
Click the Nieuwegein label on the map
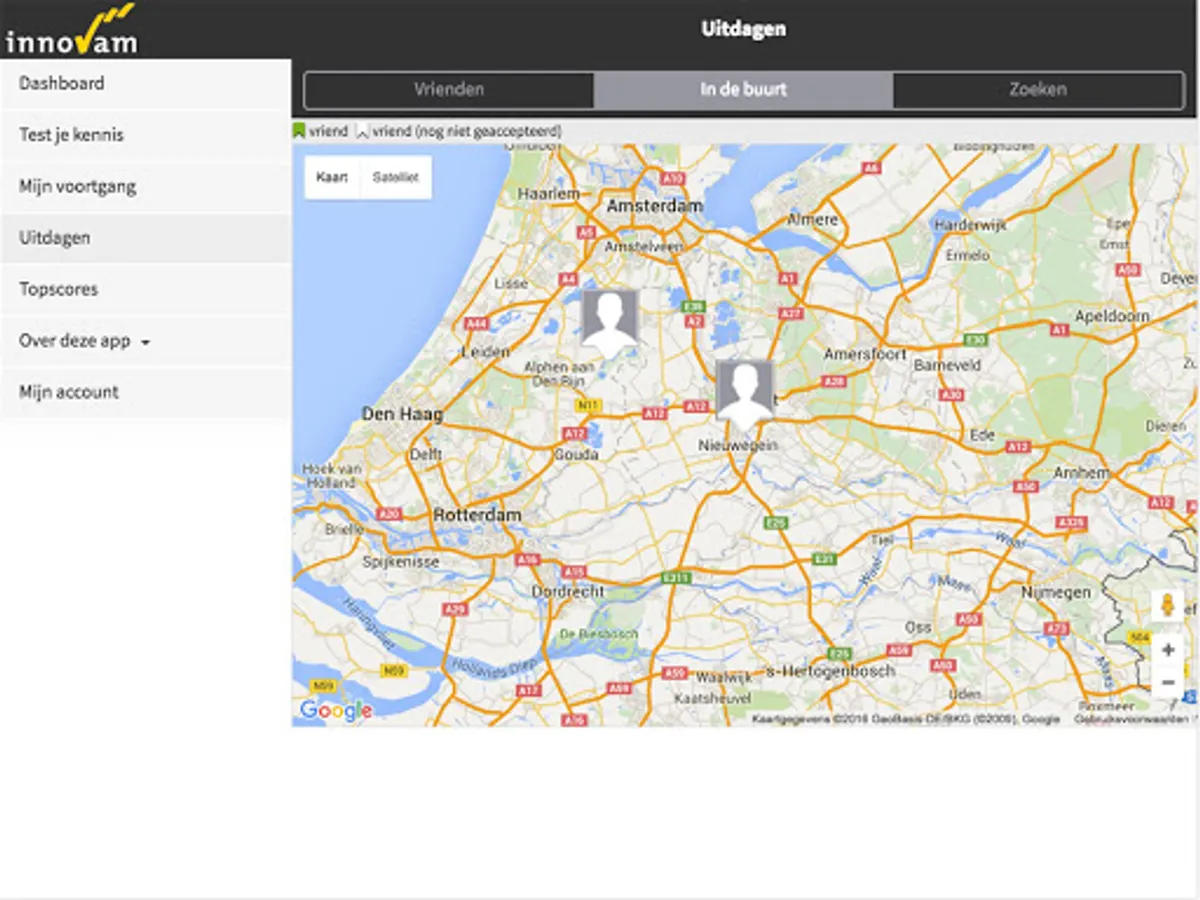(738, 445)
